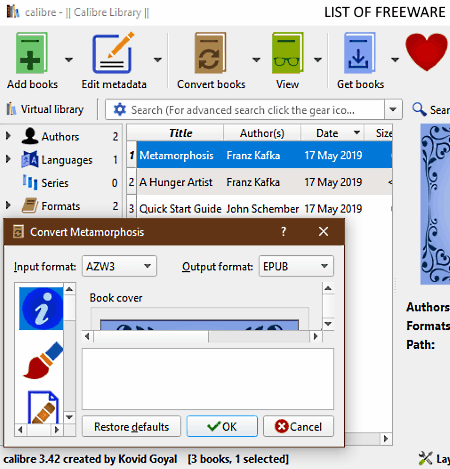Select Quick Start Guide row
The width and height of the screenshot is (450, 469).
pyautogui.click(x=264, y=209)
